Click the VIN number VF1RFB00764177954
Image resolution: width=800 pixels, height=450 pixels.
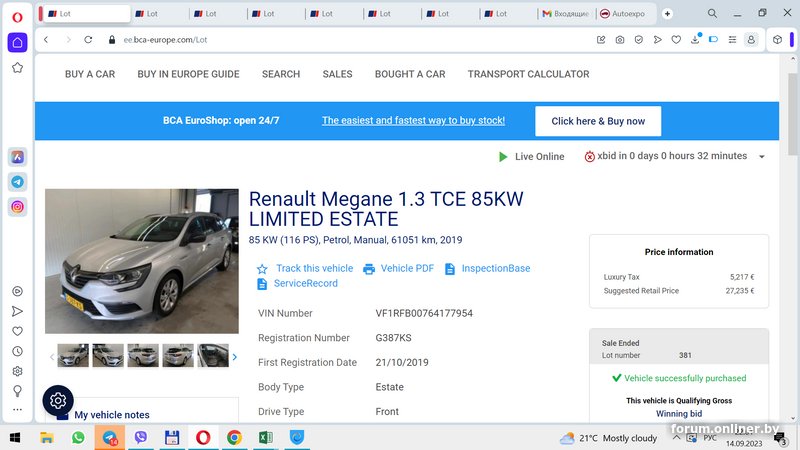(x=424, y=313)
